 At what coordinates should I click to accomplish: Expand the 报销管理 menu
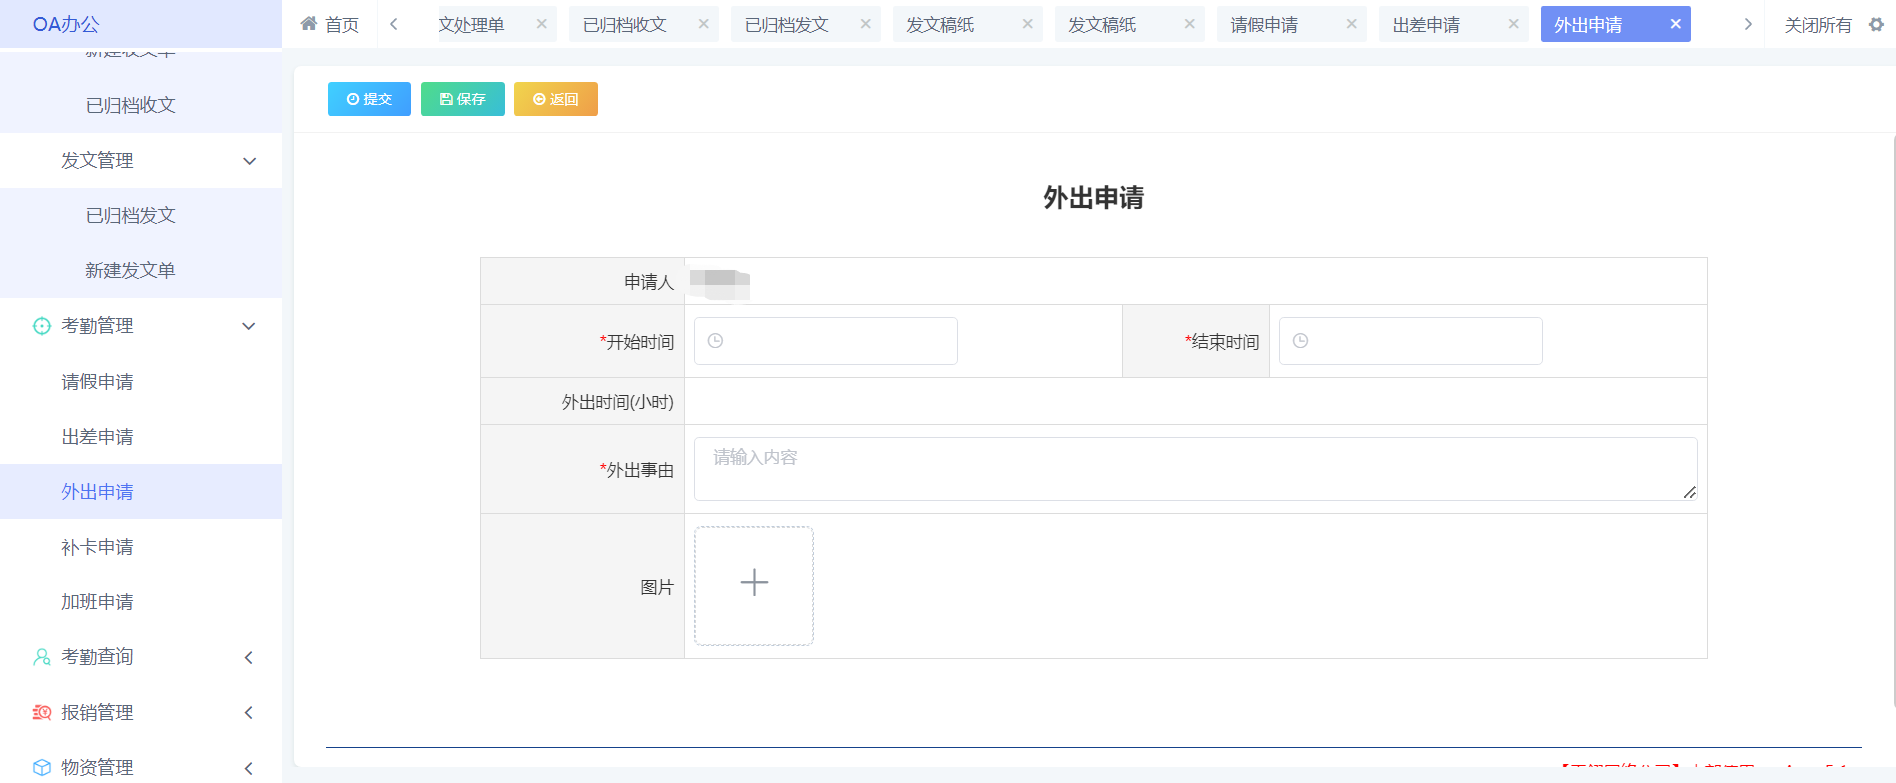(249, 712)
